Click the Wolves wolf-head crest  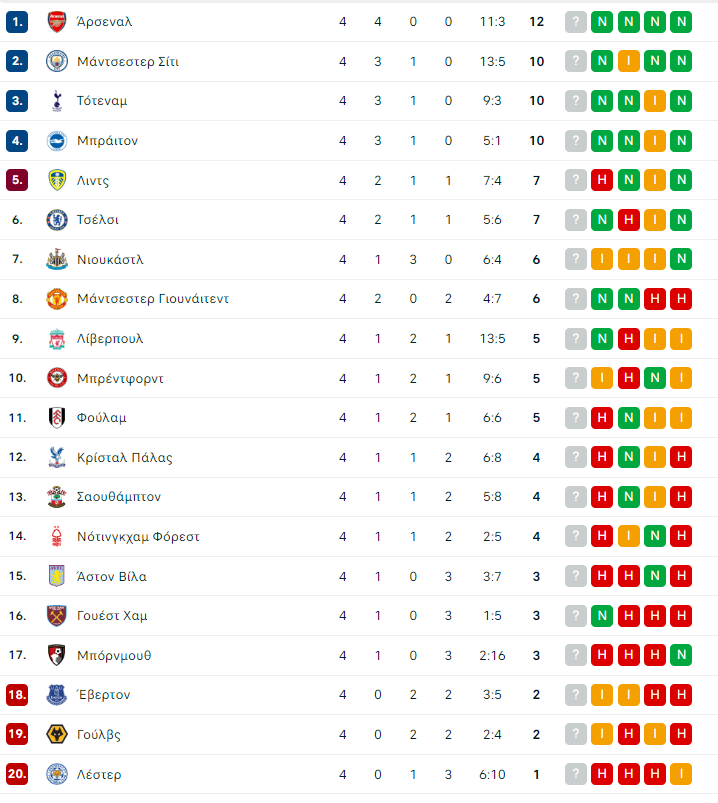click(x=57, y=734)
